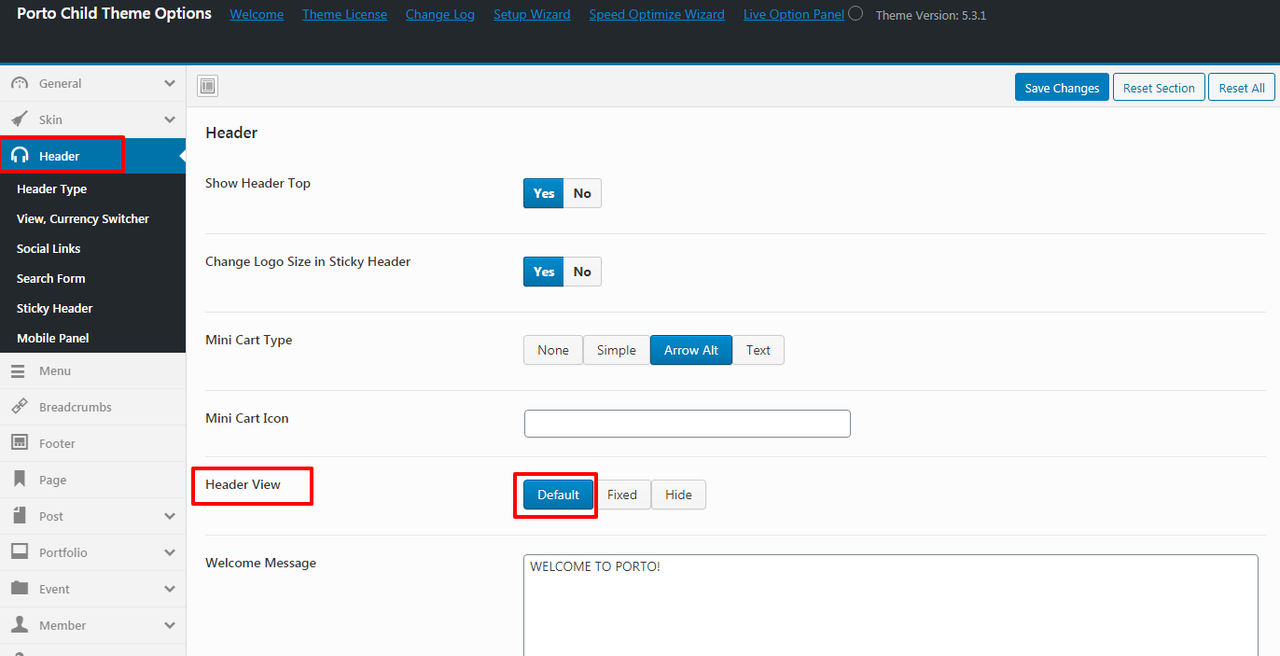
Task: Open the Change Log link
Action: click(440, 15)
